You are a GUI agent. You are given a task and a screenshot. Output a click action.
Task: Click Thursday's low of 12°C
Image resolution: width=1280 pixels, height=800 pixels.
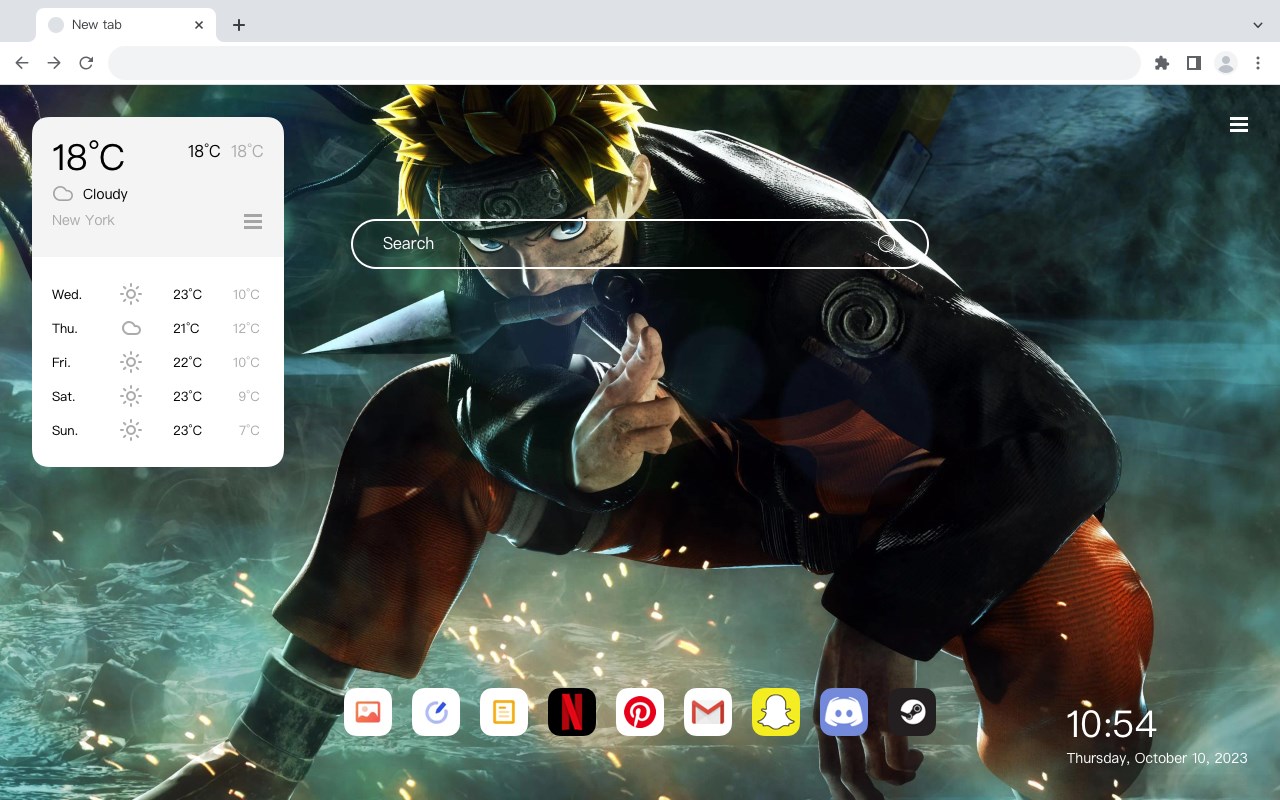tap(246, 328)
